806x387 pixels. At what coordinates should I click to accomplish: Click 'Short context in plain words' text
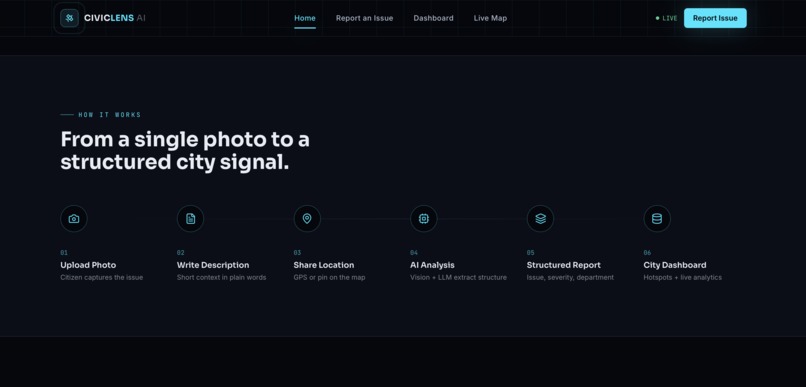tap(222, 278)
